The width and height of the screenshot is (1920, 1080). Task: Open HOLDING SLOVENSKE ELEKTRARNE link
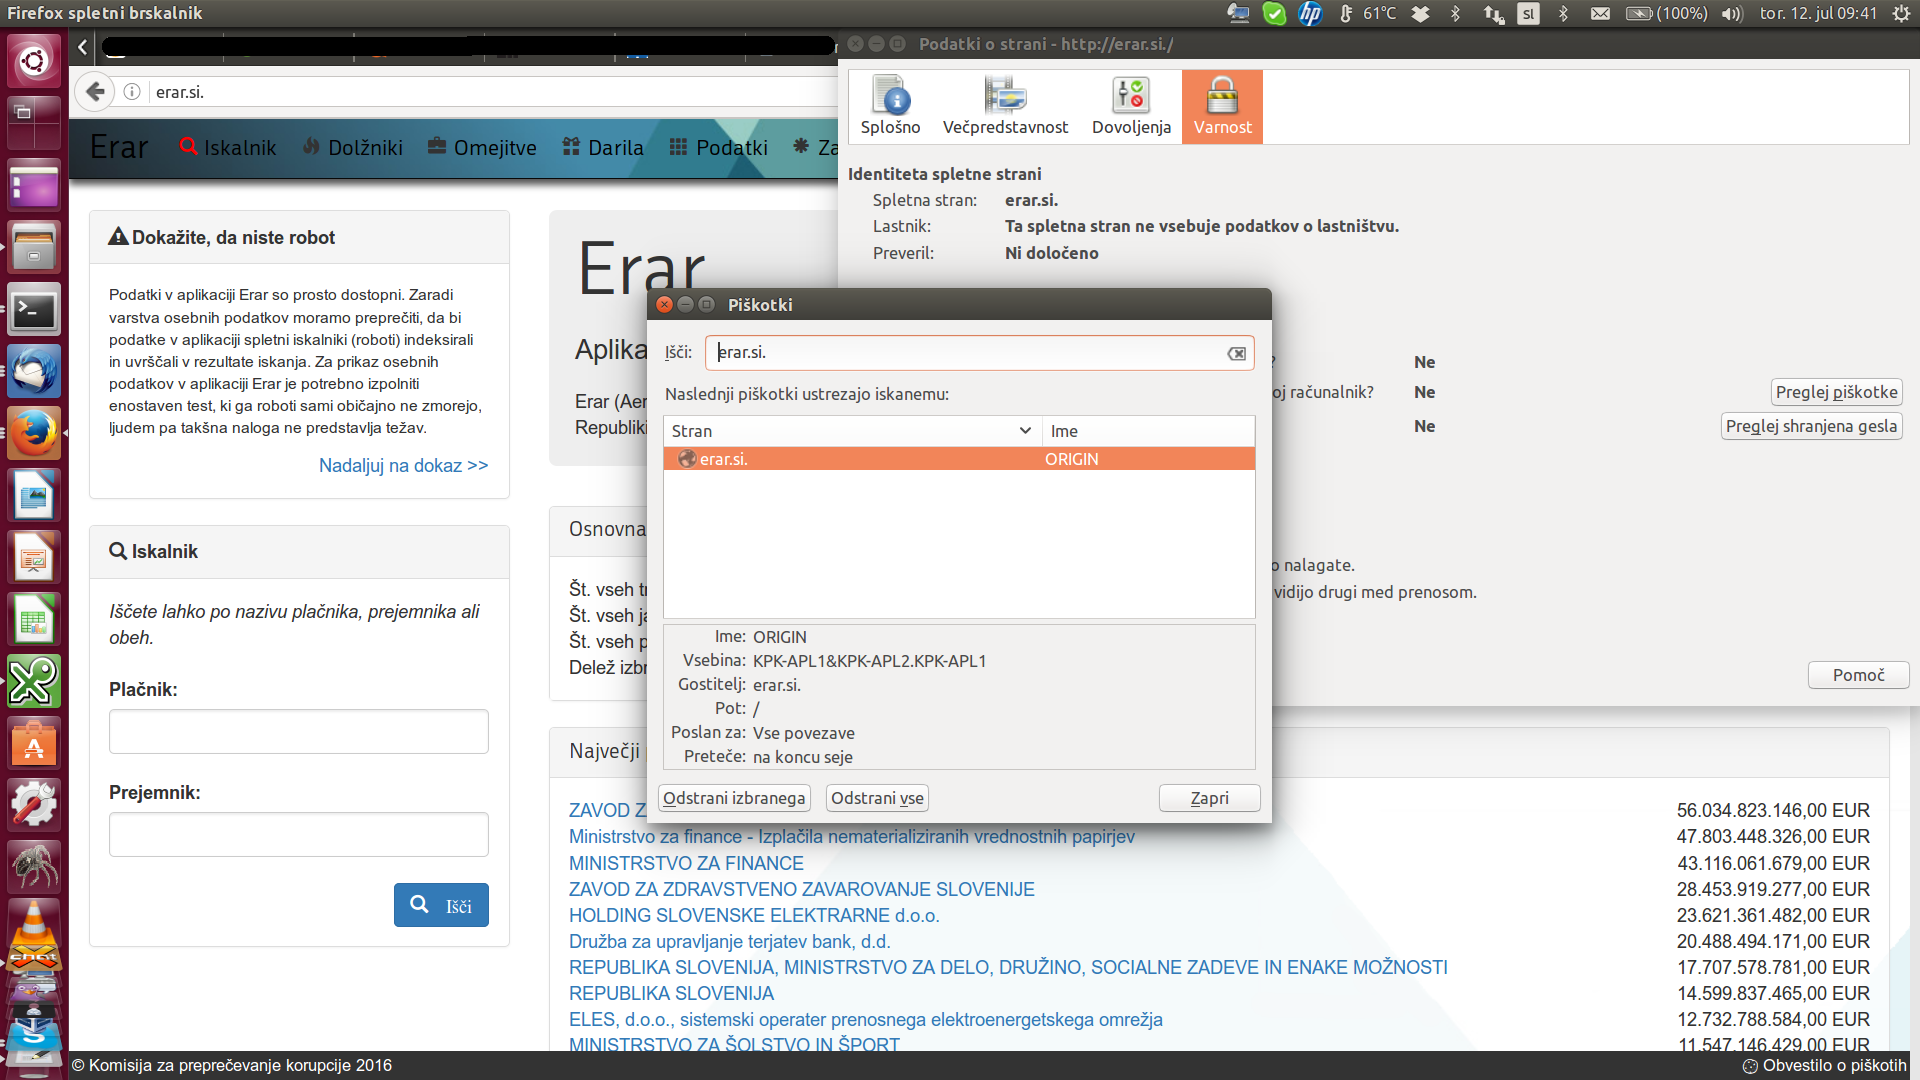[754, 915]
